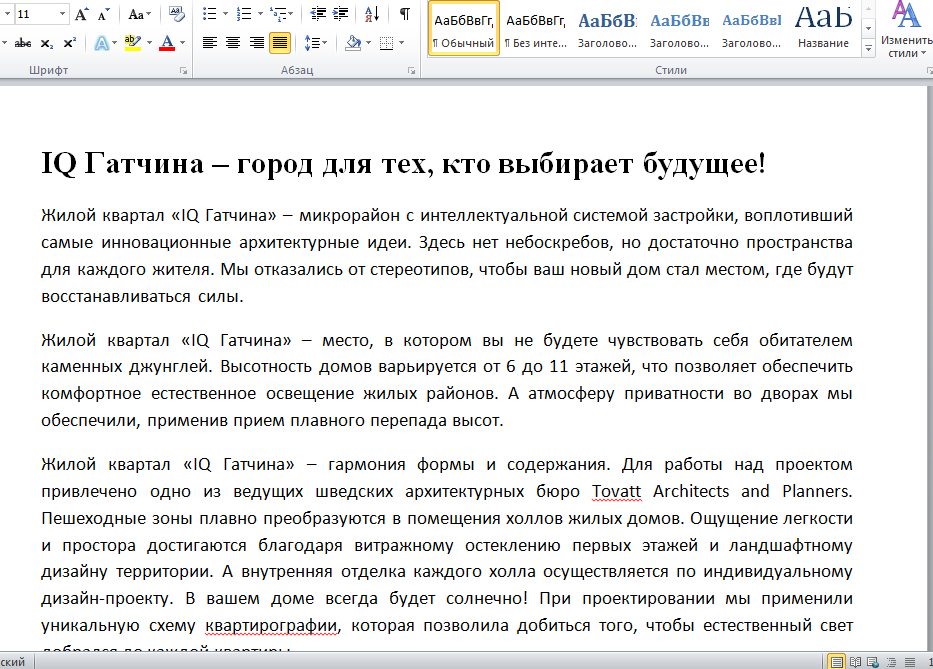Select the Без интервала style
This screenshot has width=933, height=669.
536,28
